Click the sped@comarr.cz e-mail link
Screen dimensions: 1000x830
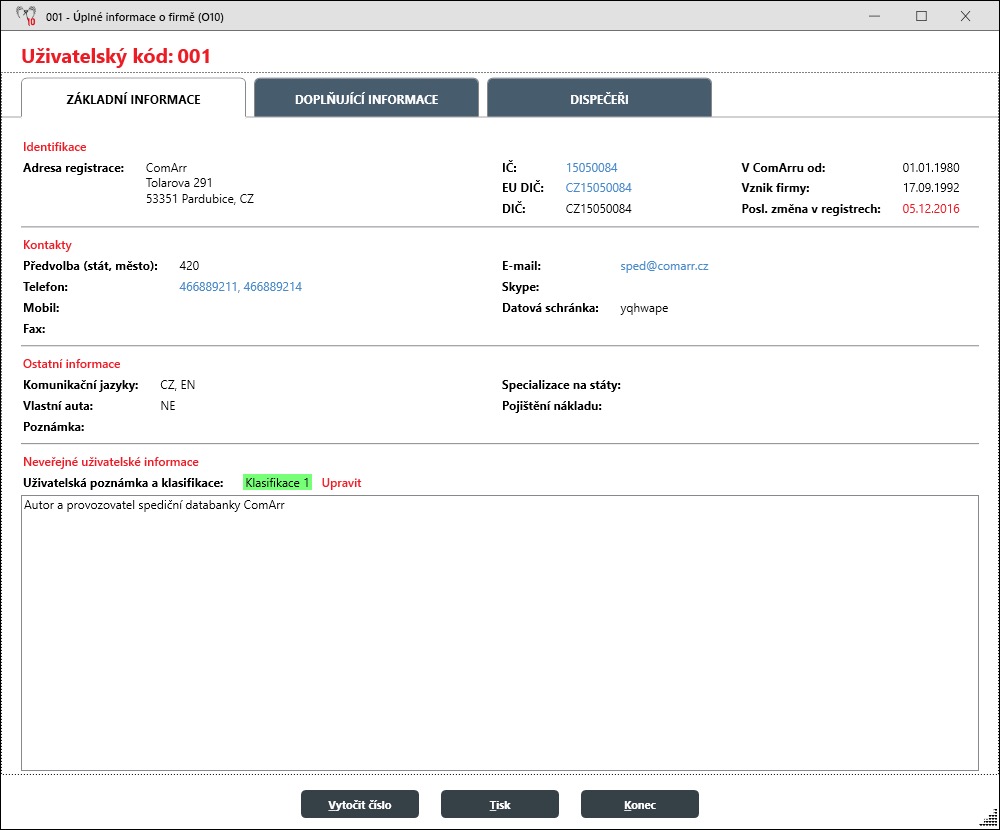point(664,267)
